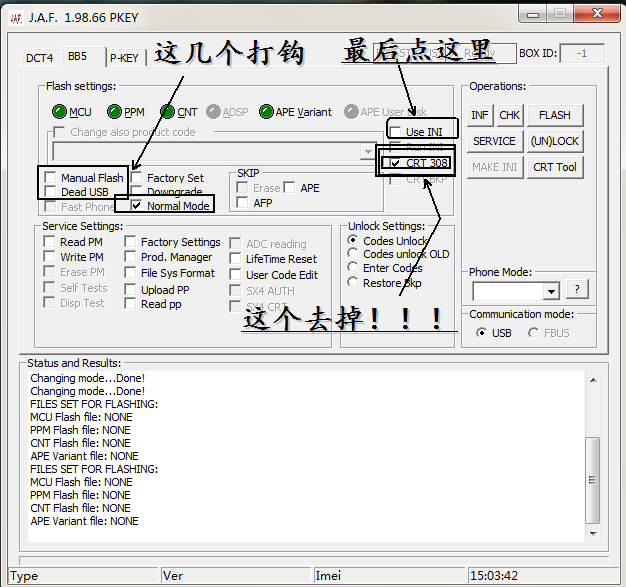The image size is (626, 587).
Task: Choose the Enter Codes radio option
Action: [x=353, y=267]
